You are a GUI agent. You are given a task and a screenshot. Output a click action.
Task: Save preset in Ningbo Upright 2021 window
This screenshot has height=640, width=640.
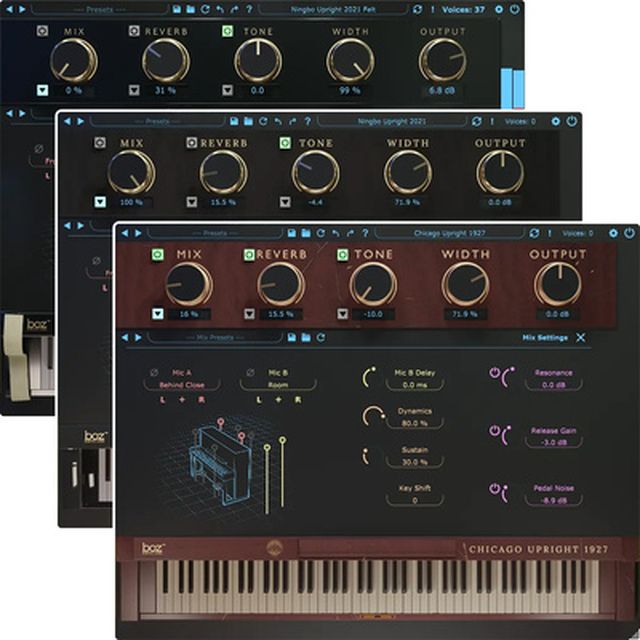click(x=234, y=121)
